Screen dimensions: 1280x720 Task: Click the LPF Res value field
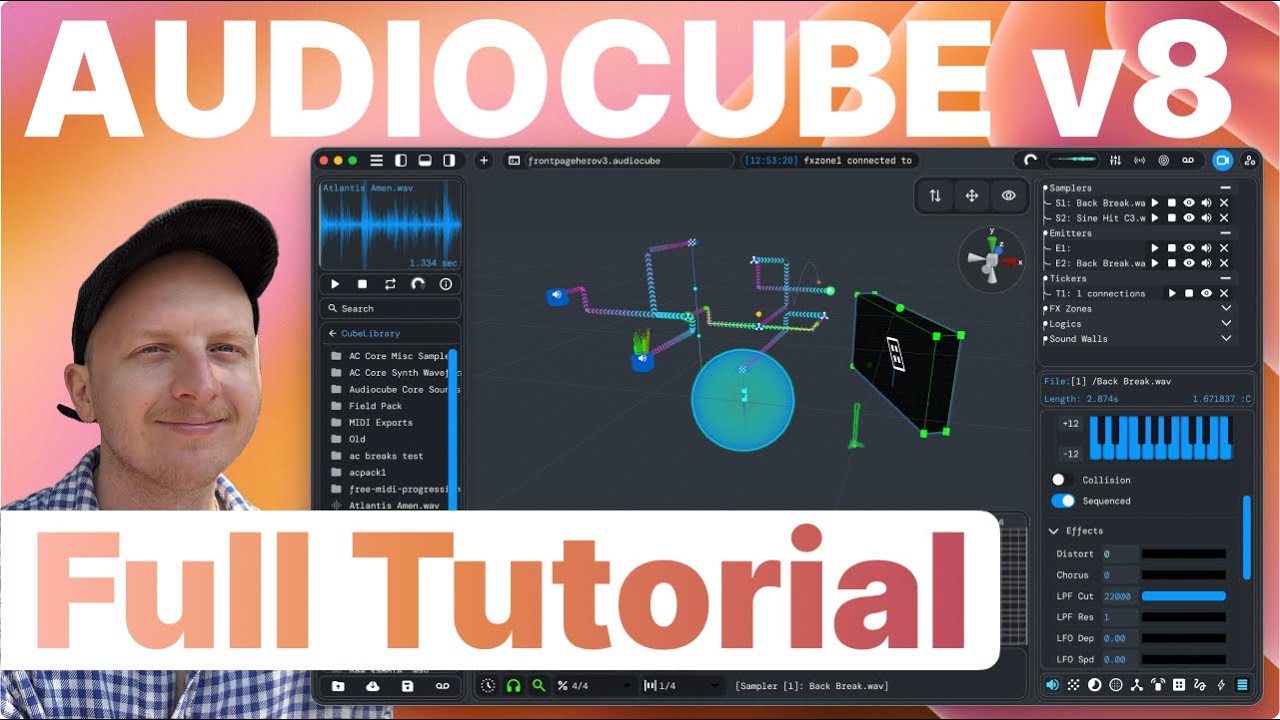1120,617
